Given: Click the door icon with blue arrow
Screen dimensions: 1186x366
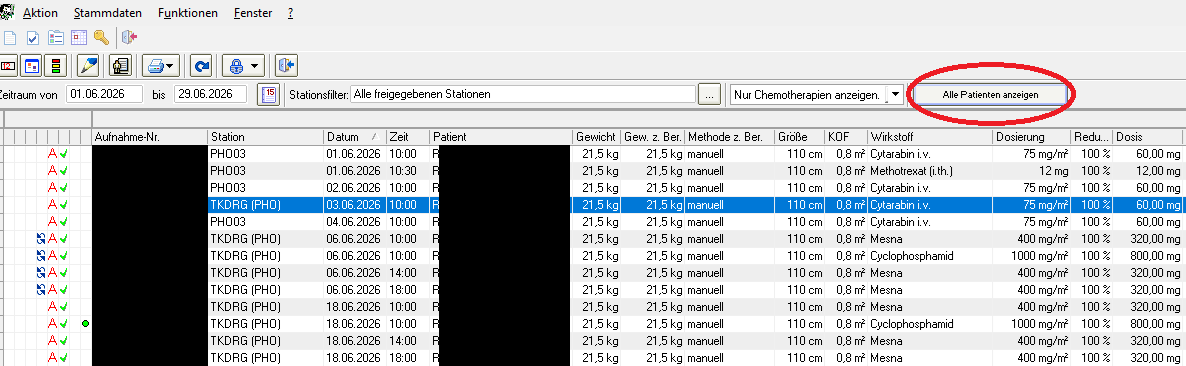Looking at the screenshot, I should (x=287, y=67).
